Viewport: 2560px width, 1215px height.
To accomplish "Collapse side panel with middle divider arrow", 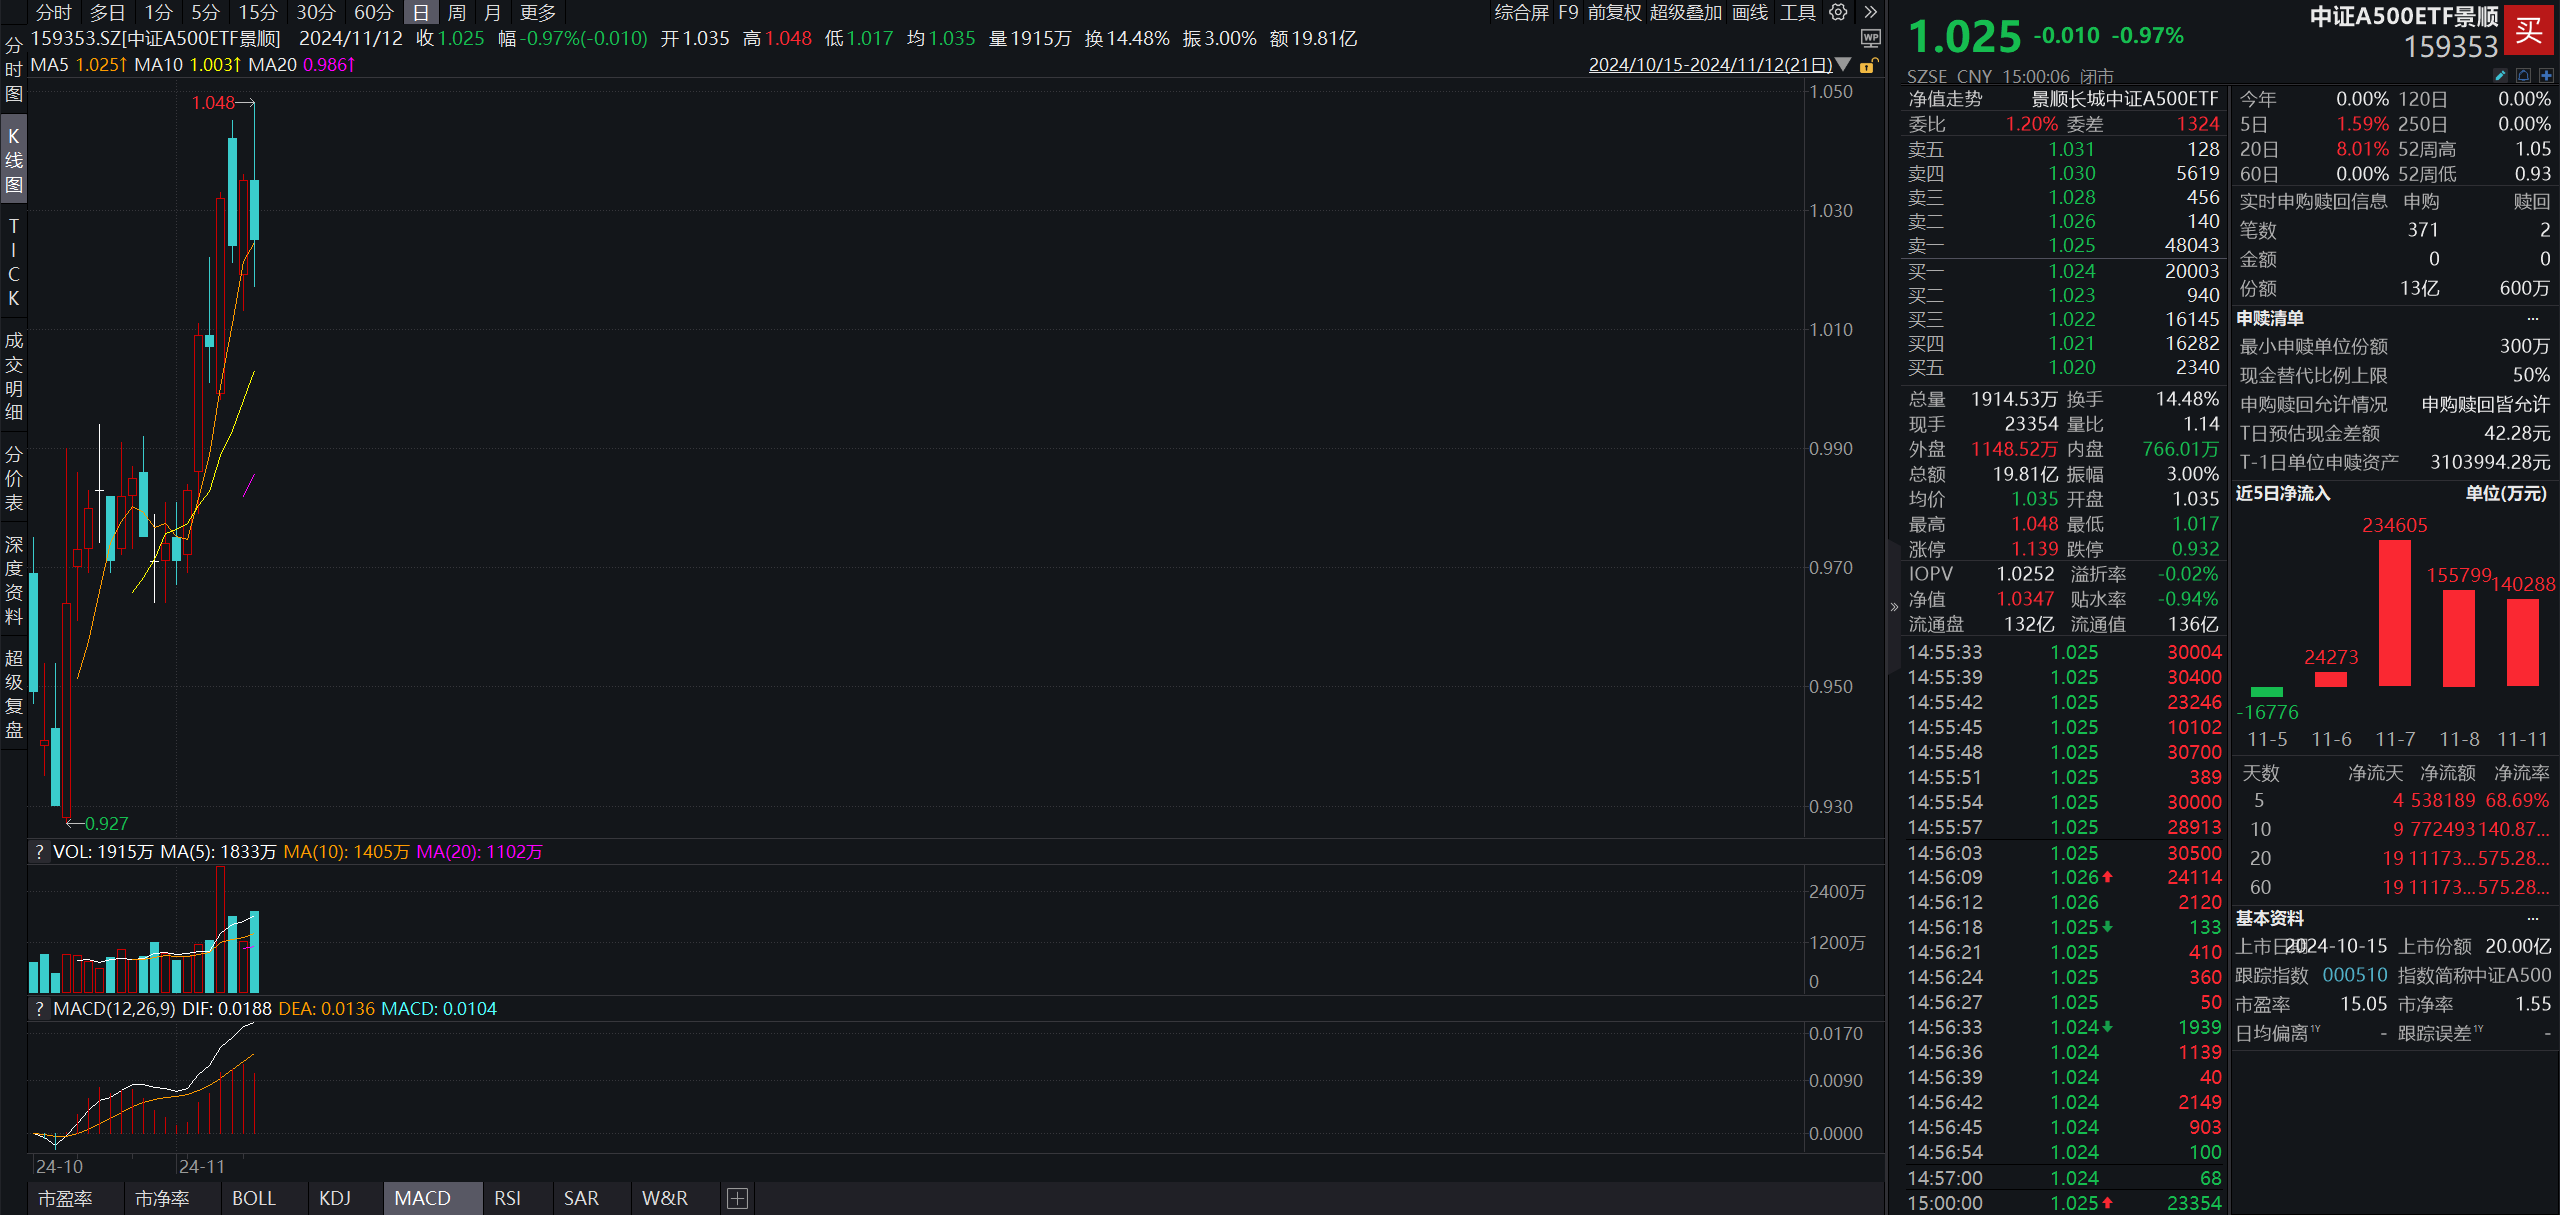I will click(x=1893, y=607).
